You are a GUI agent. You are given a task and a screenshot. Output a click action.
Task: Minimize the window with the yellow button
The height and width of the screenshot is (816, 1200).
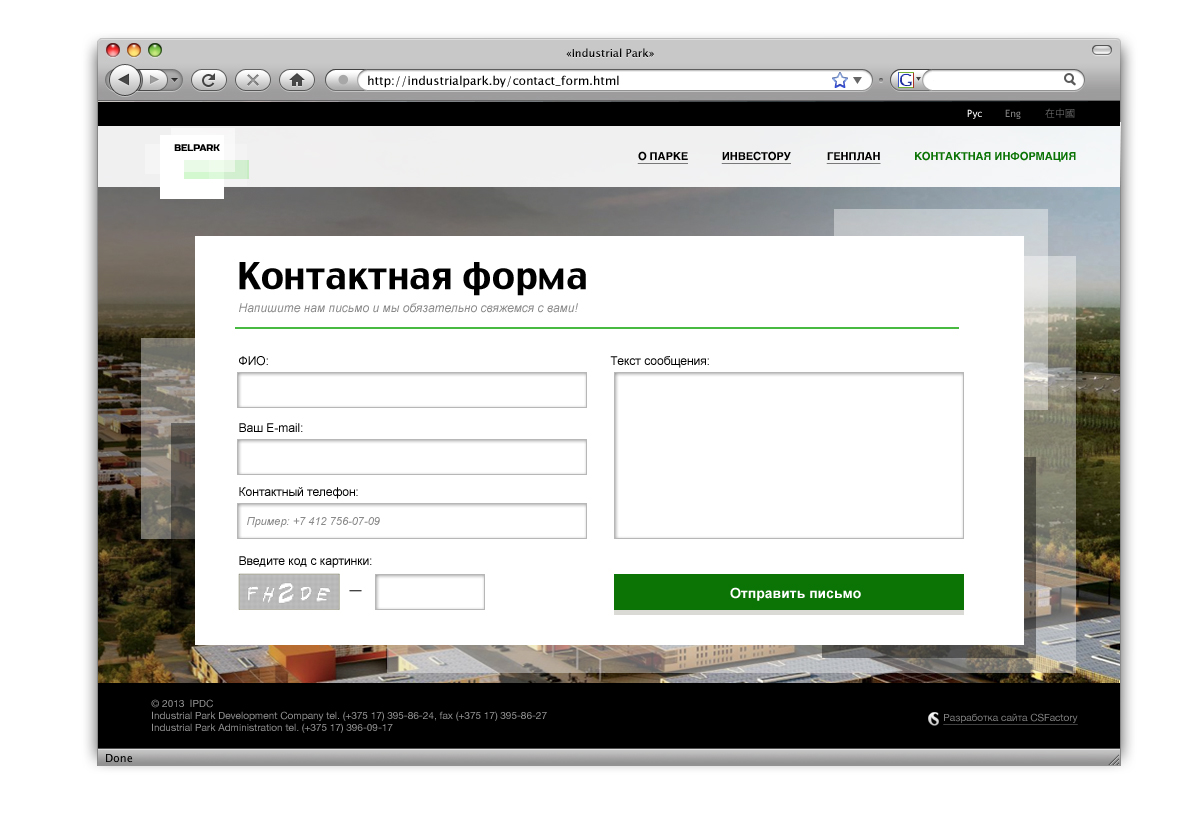(x=134, y=50)
